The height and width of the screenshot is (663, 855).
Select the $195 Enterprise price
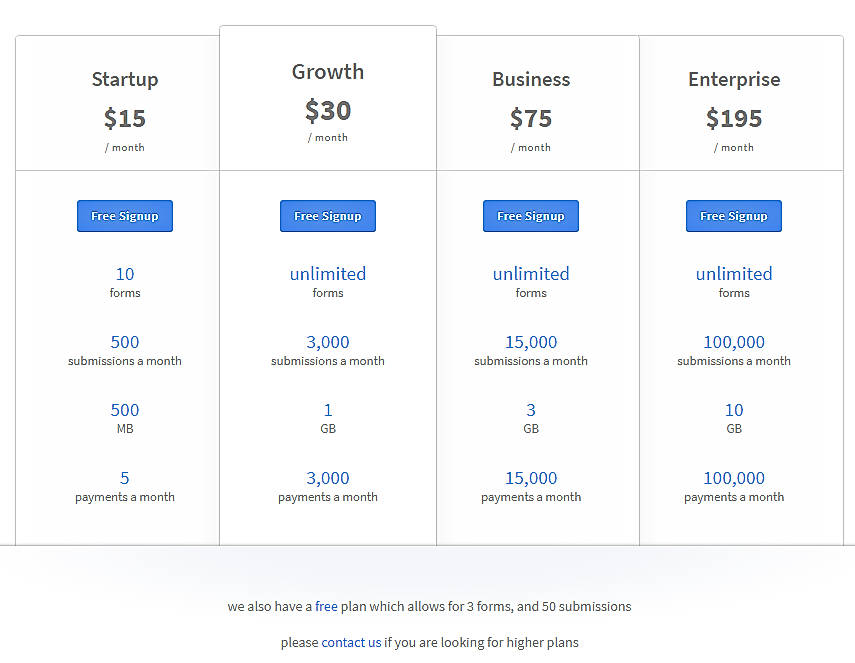734,118
